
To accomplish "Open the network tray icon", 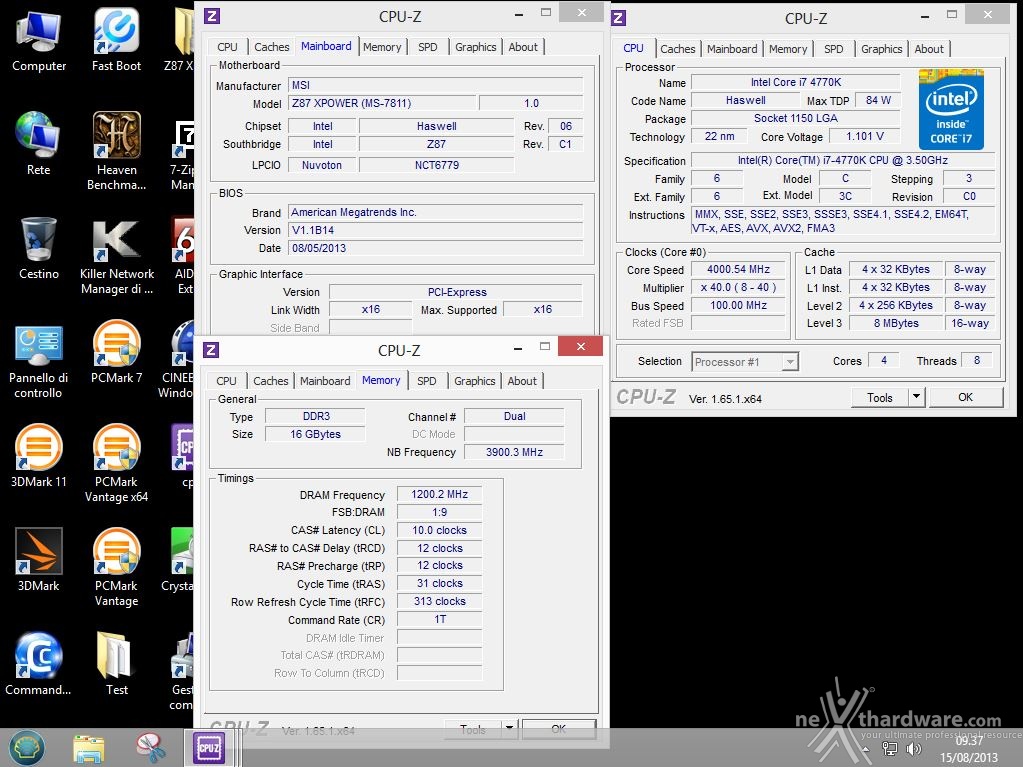I will coord(889,749).
